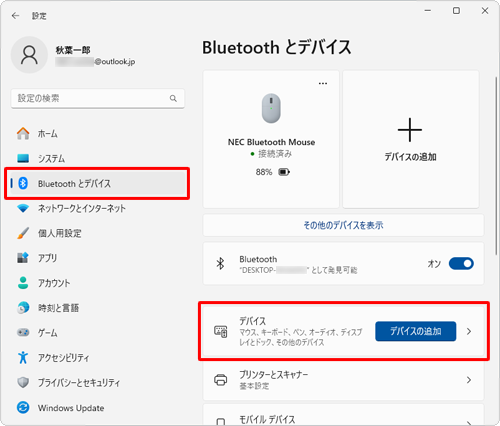Click the blue デバイスの追加 button
This screenshot has width=500, height=426.
416,331
